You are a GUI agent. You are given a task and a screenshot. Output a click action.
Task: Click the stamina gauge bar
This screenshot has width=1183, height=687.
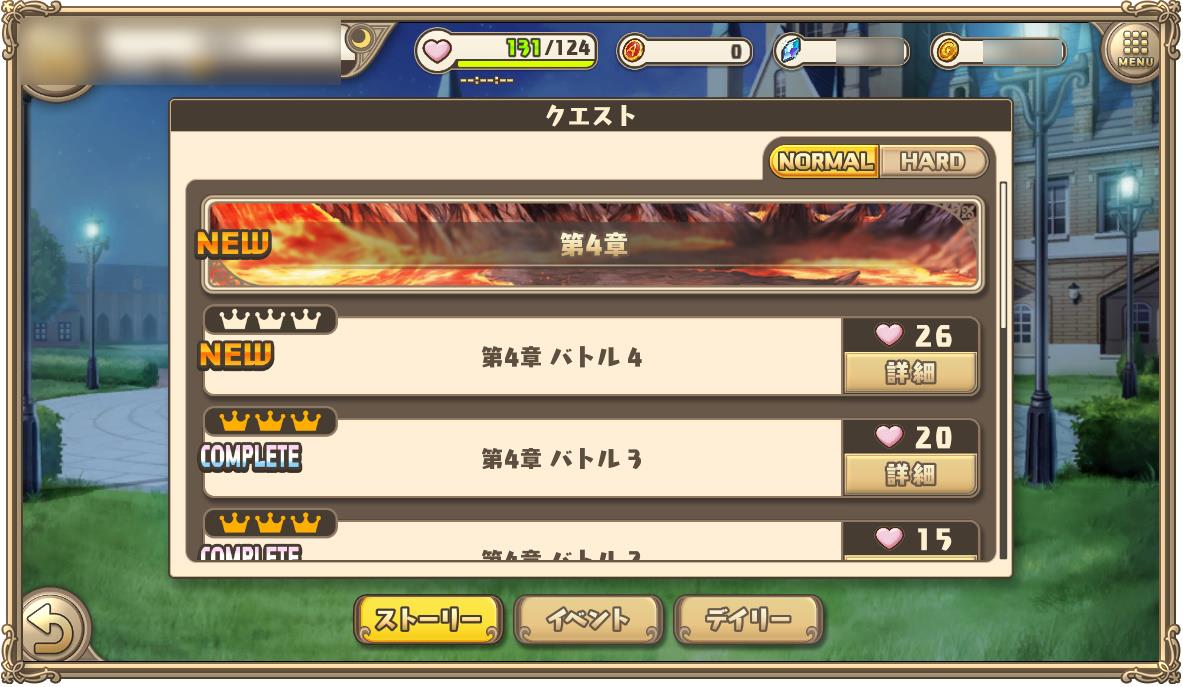point(527,65)
